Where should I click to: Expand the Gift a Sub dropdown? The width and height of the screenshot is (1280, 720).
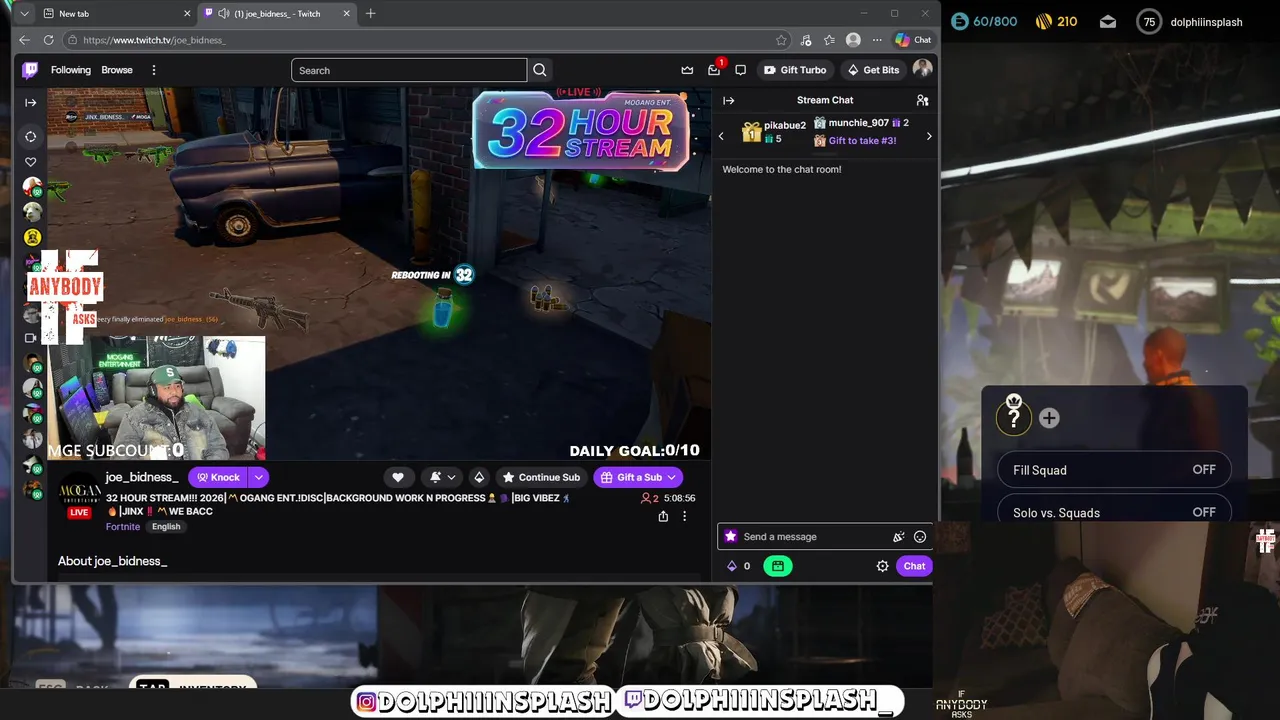coord(671,477)
